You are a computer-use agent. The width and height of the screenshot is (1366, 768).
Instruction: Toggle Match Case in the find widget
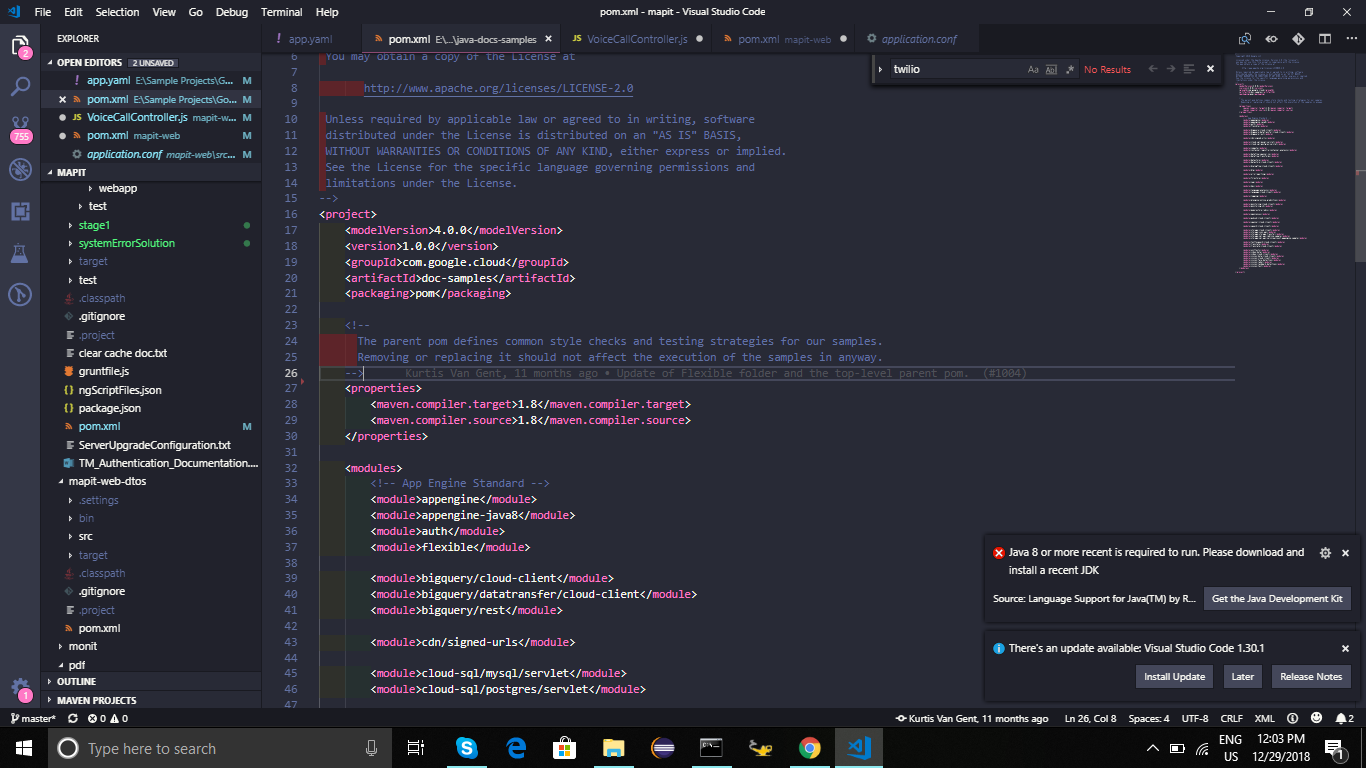(x=1033, y=68)
